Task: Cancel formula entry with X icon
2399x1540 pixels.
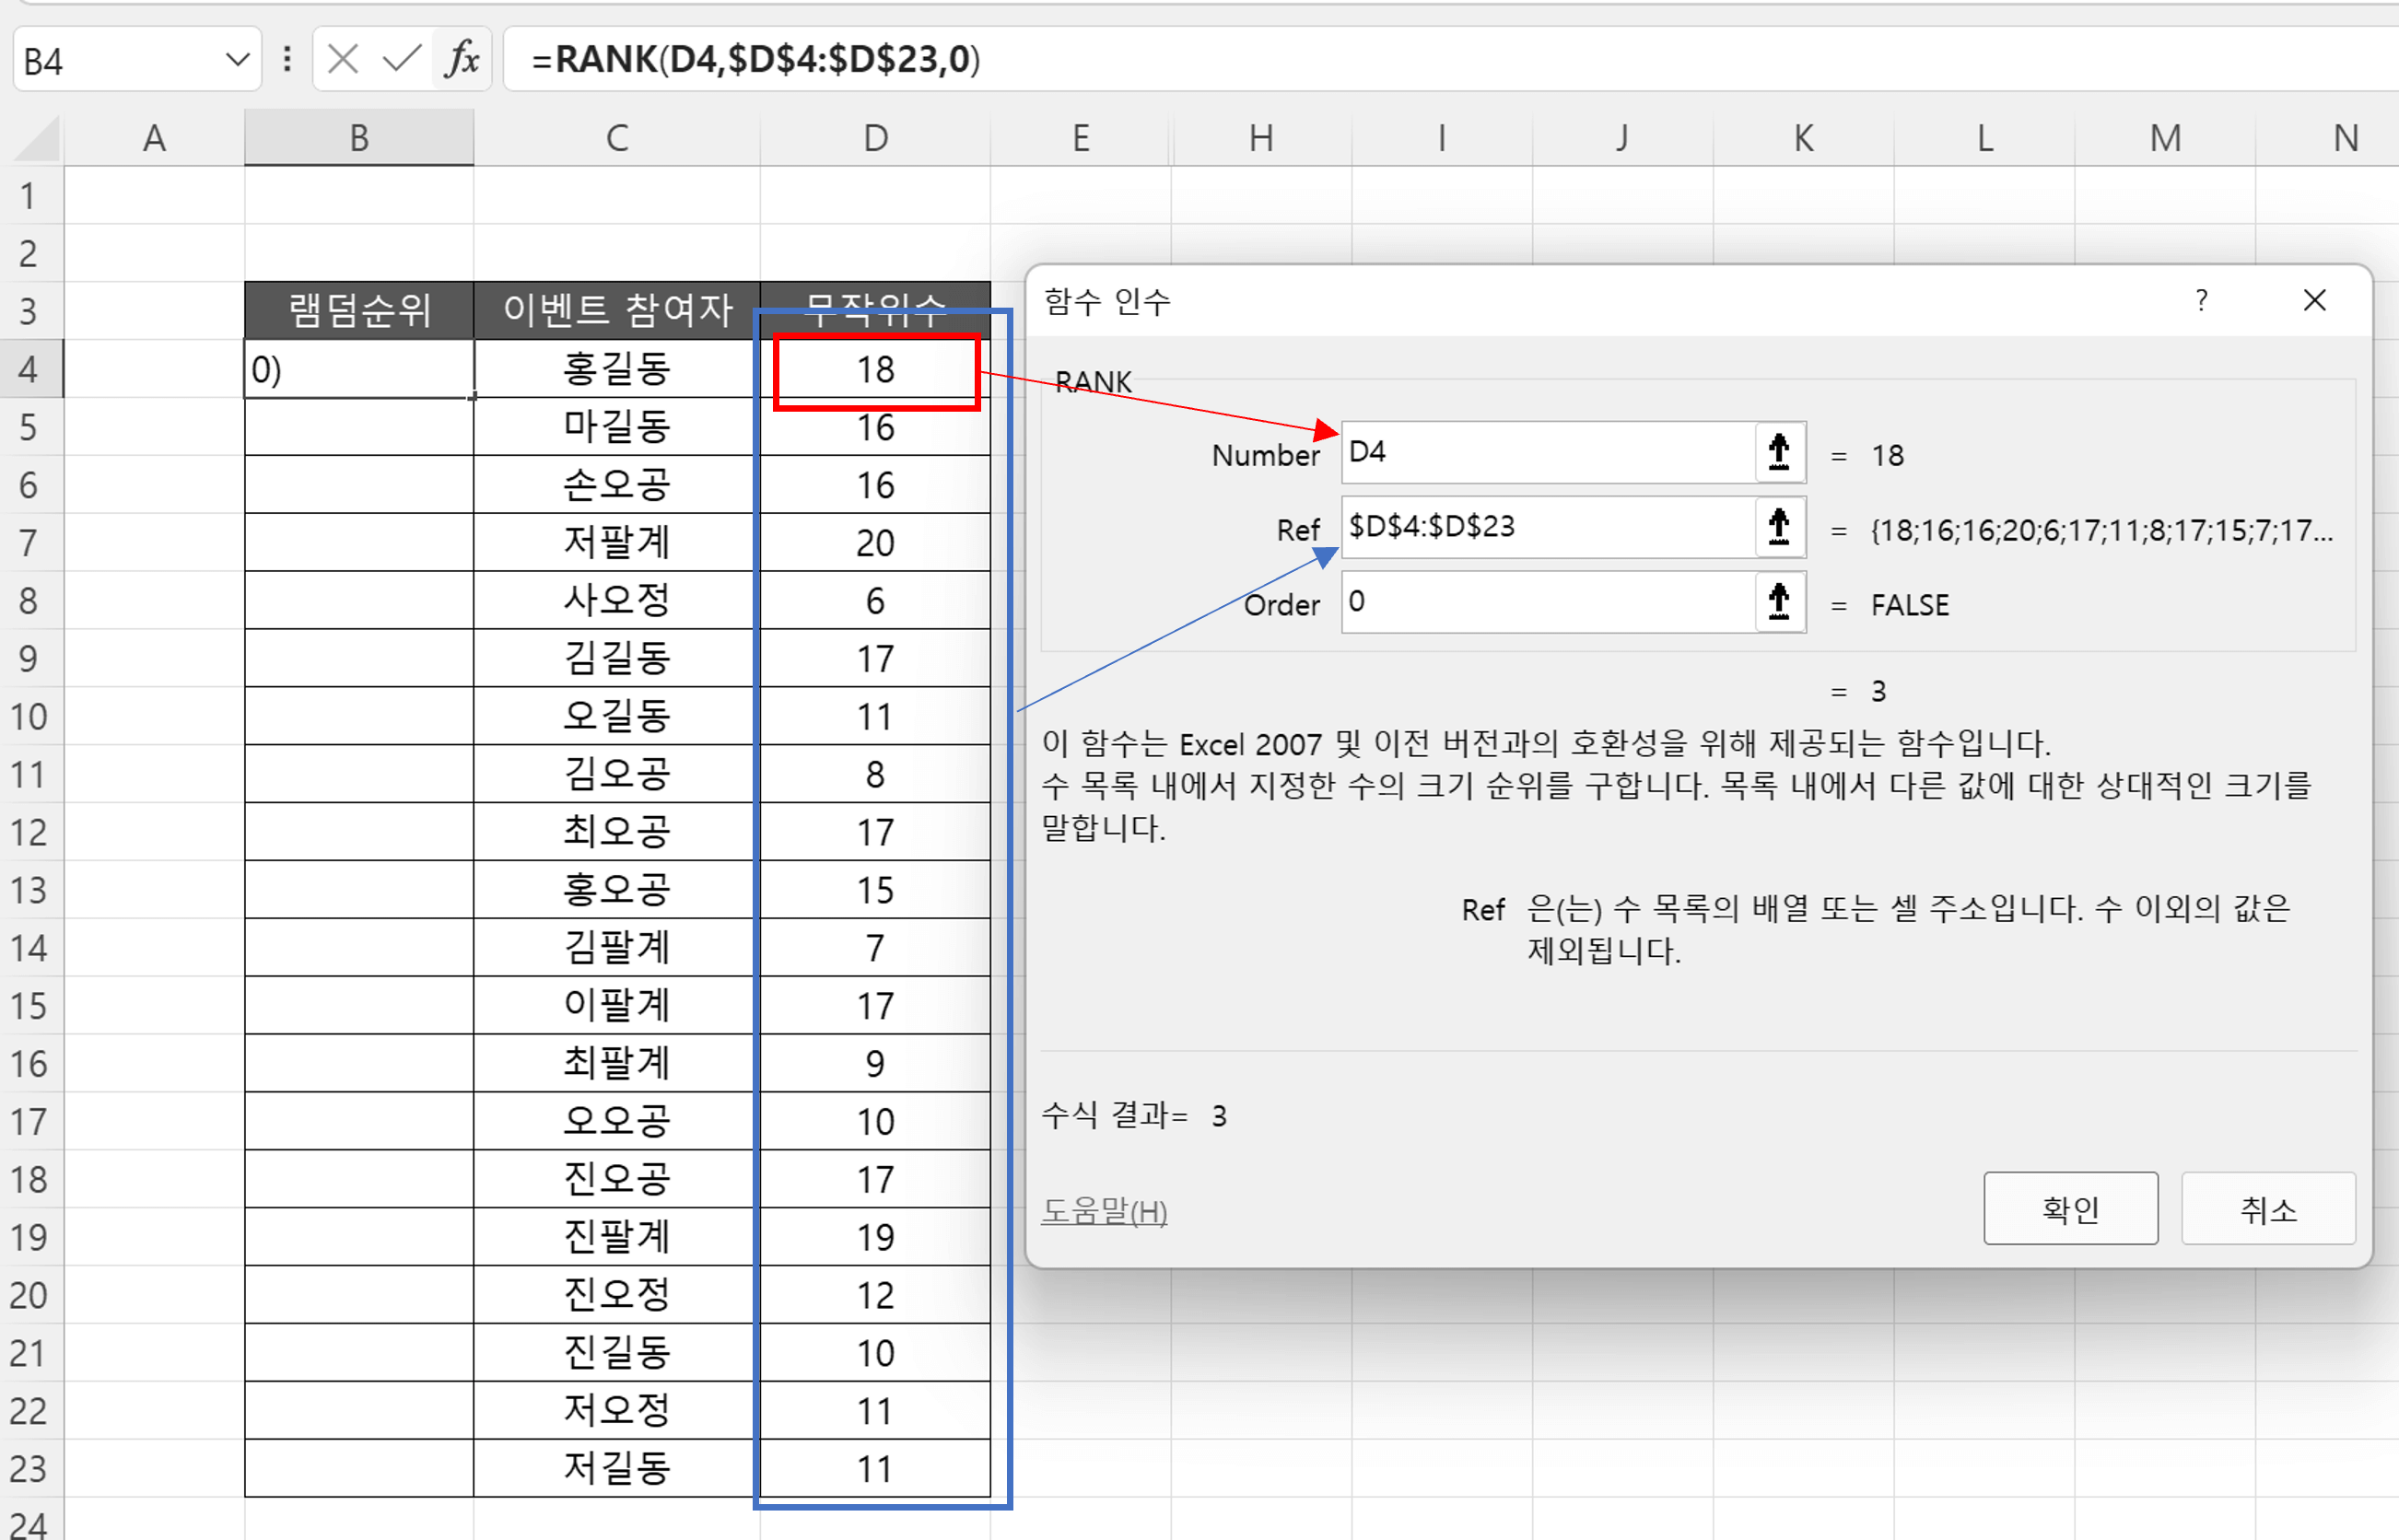Action: (343, 60)
